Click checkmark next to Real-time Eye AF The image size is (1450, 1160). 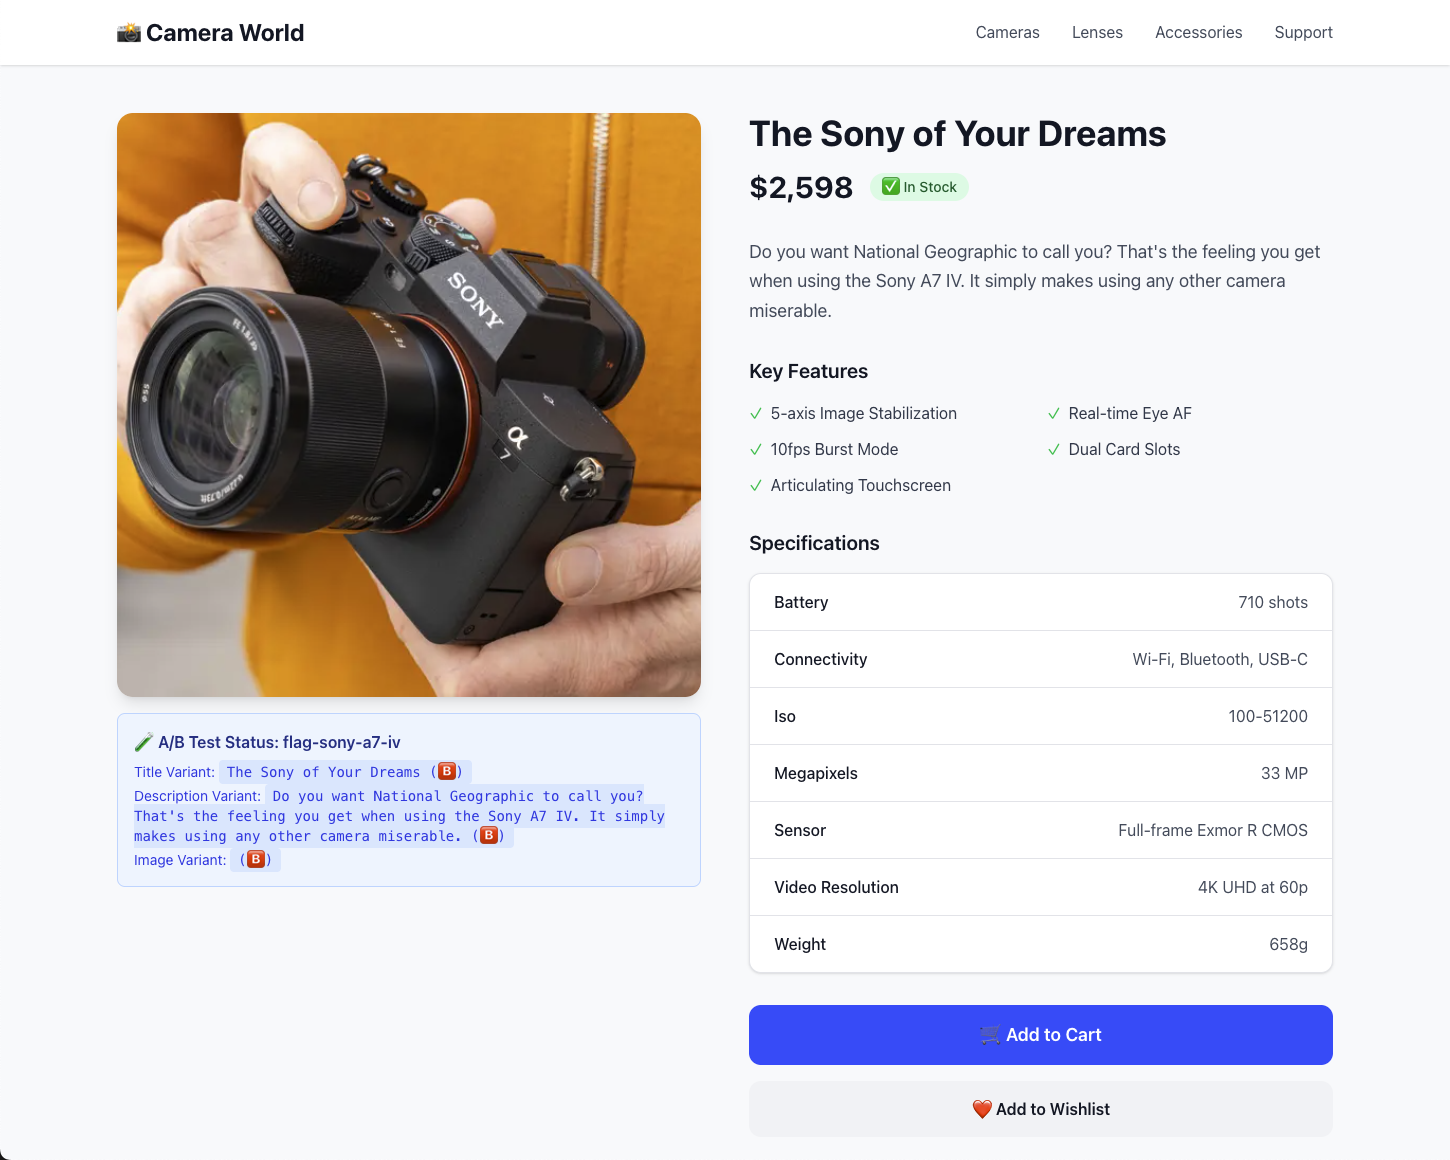point(1054,414)
